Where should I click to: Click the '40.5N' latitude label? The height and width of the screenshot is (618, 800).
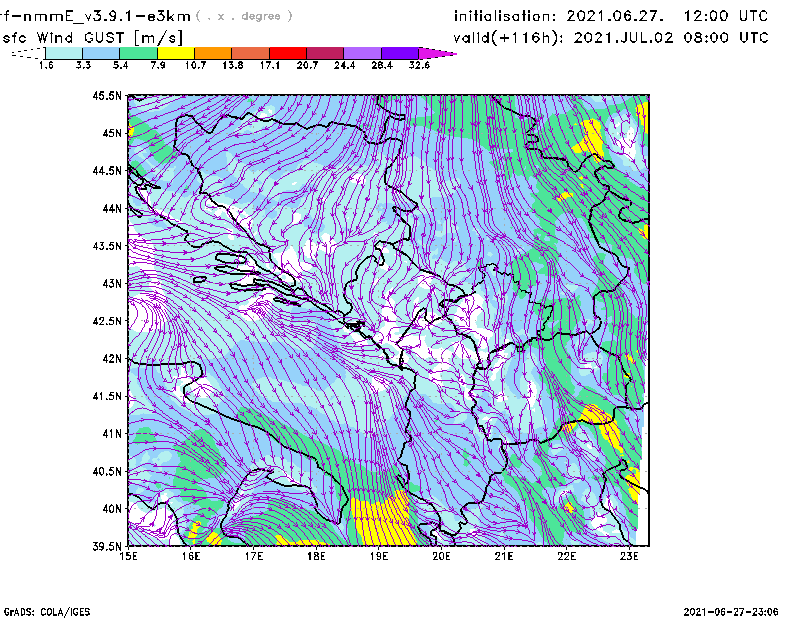coord(107,472)
